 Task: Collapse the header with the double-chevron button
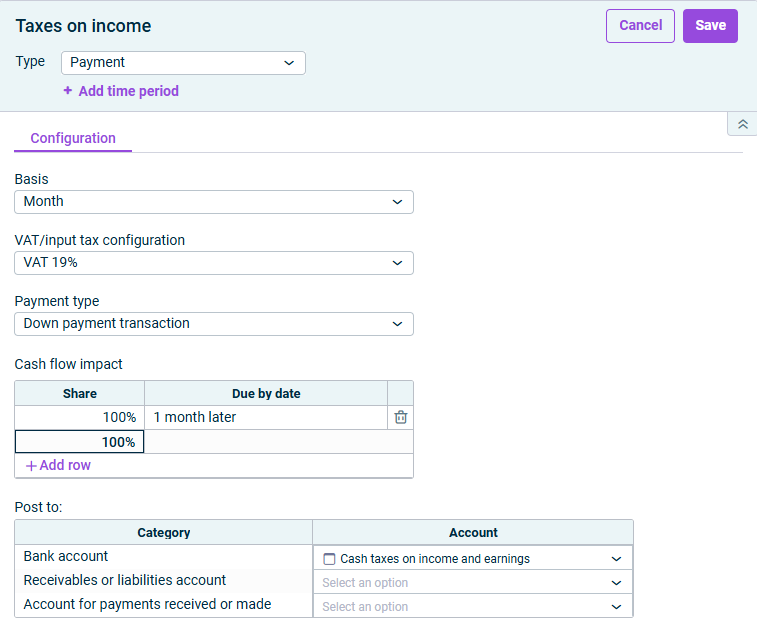pyautogui.click(x=743, y=124)
